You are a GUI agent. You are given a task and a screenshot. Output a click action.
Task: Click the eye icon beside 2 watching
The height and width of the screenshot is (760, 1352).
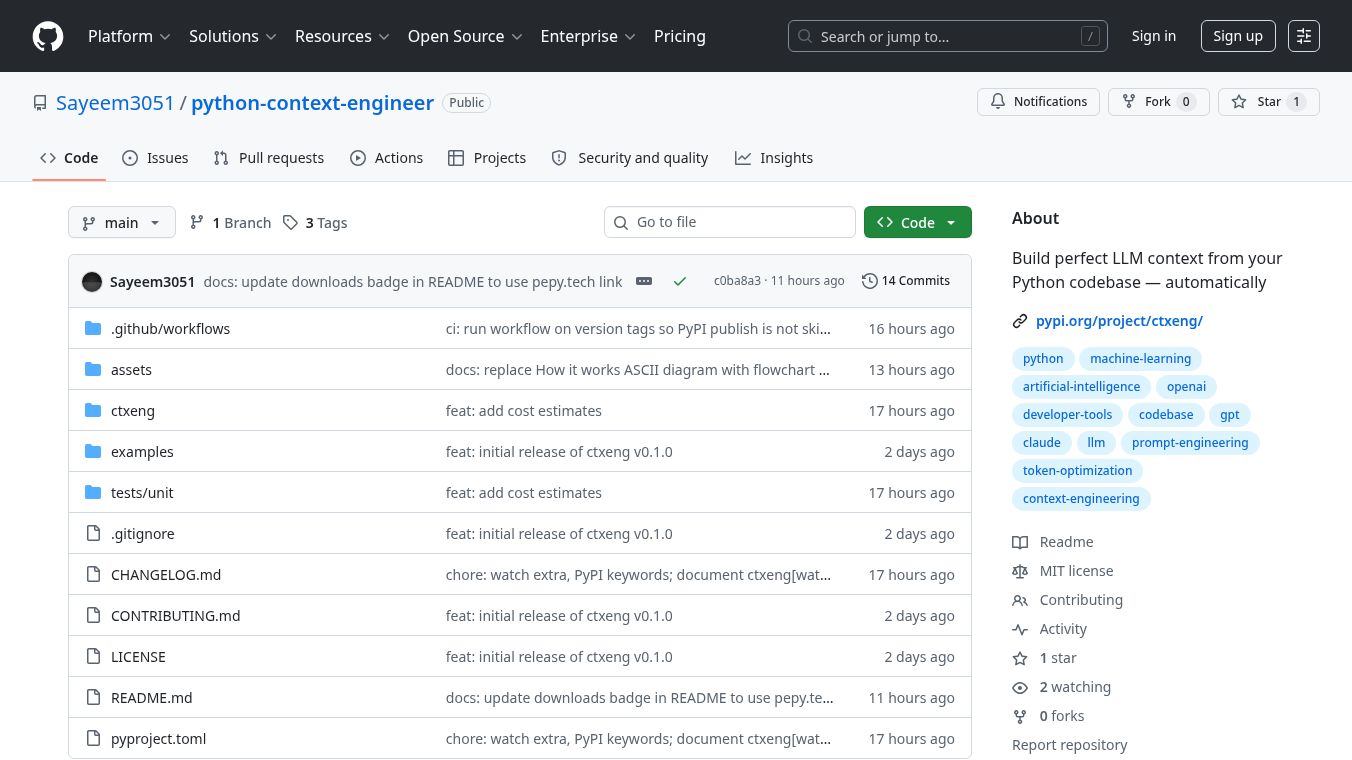click(x=1020, y=687)
